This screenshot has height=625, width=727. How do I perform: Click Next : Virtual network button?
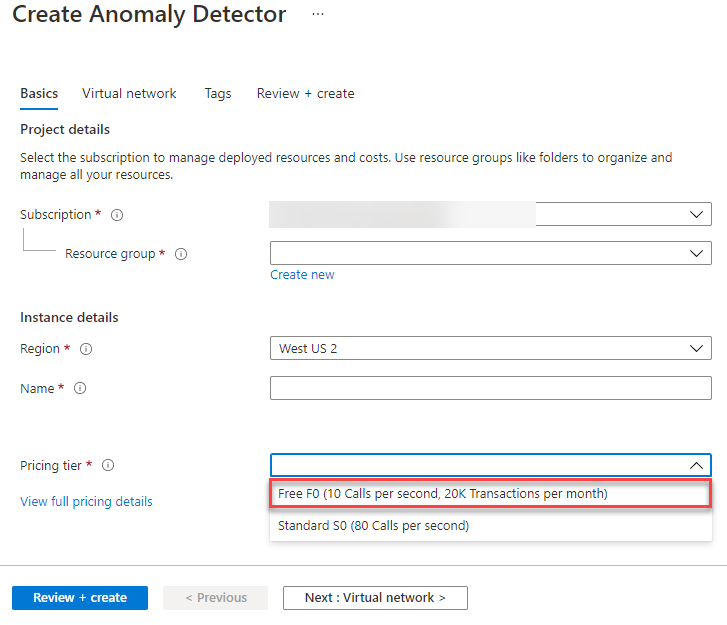coord(375,598)
